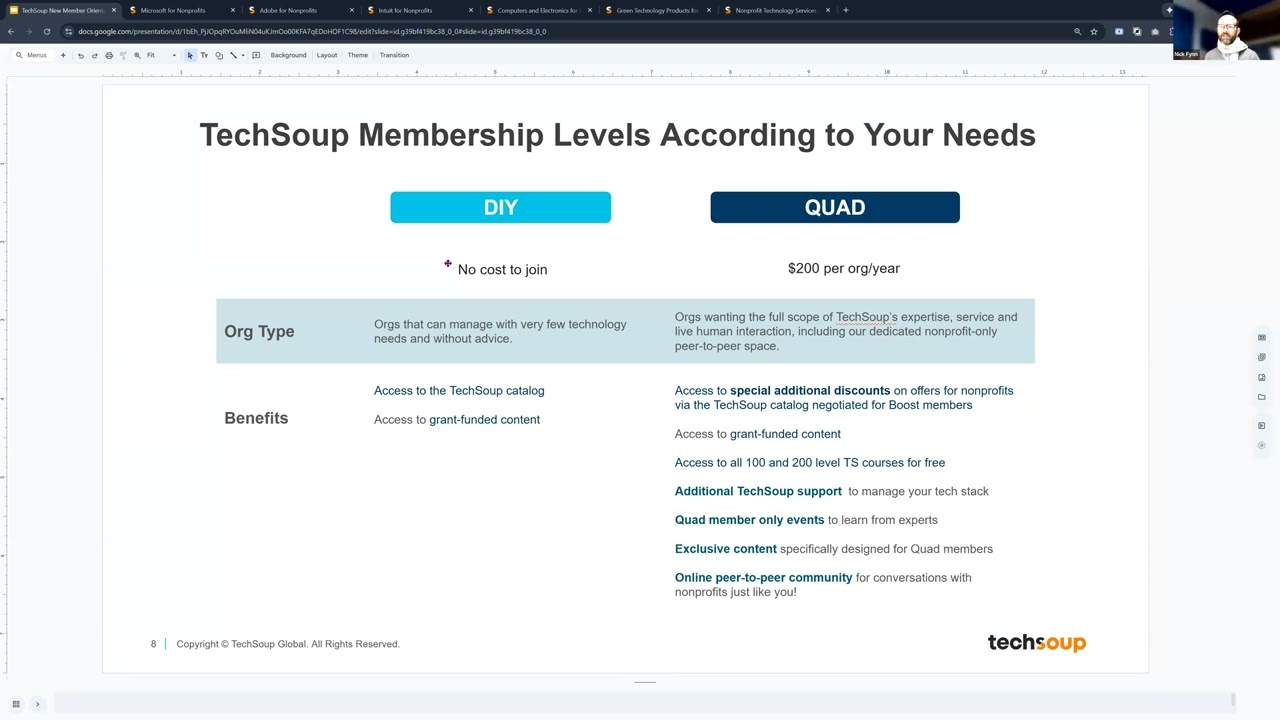The width and height of the screenshot is (1280, 720).
Task: Click 'Online peer-to-peer community' text
Action: 763,578
